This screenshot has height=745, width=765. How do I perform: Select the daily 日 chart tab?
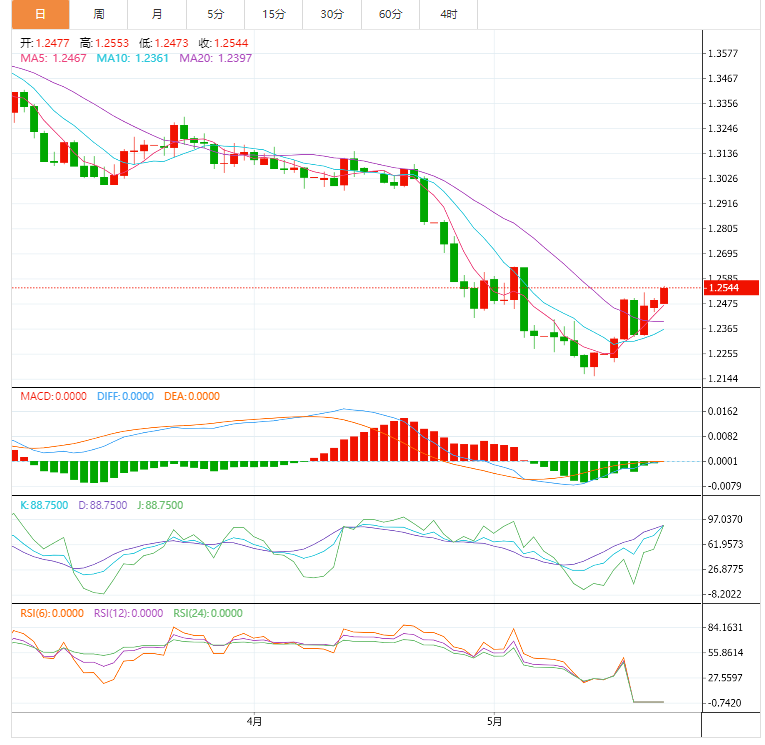pyautogui.click(x=40, y=14)
